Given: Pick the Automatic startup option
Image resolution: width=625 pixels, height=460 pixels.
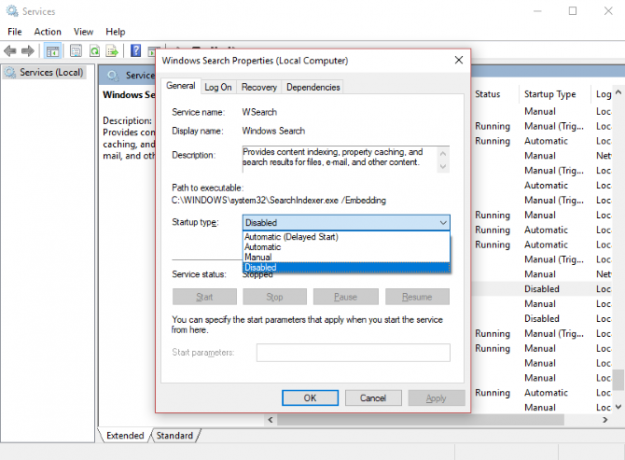Looking at the screenshot, I should coord(262,247).
